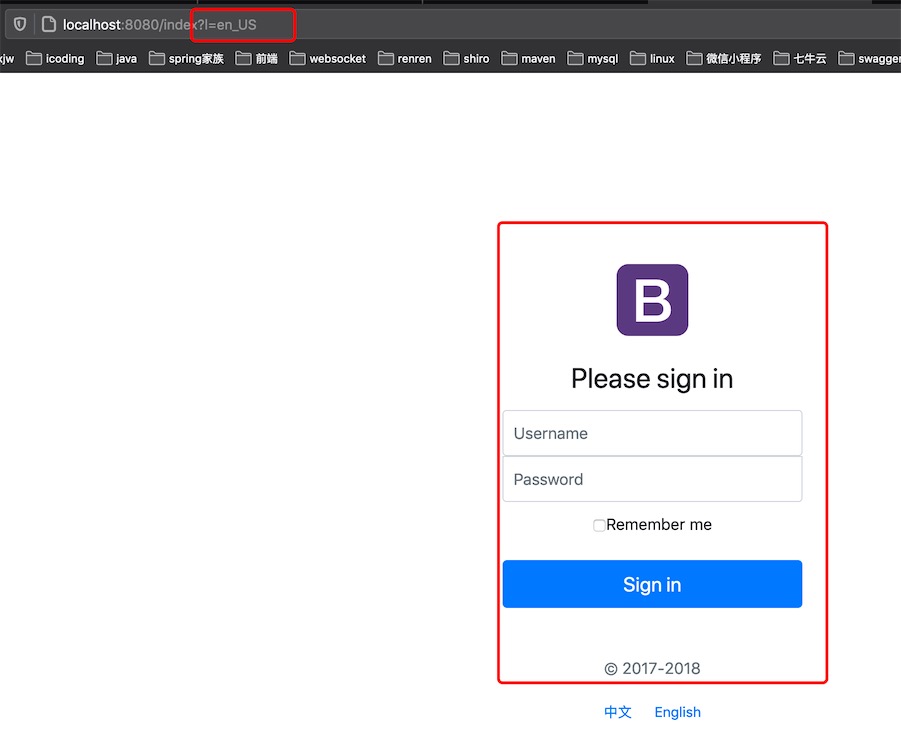901x740 pixels.
Task: Open the java bookmark folder
Action: pos(117,59)
